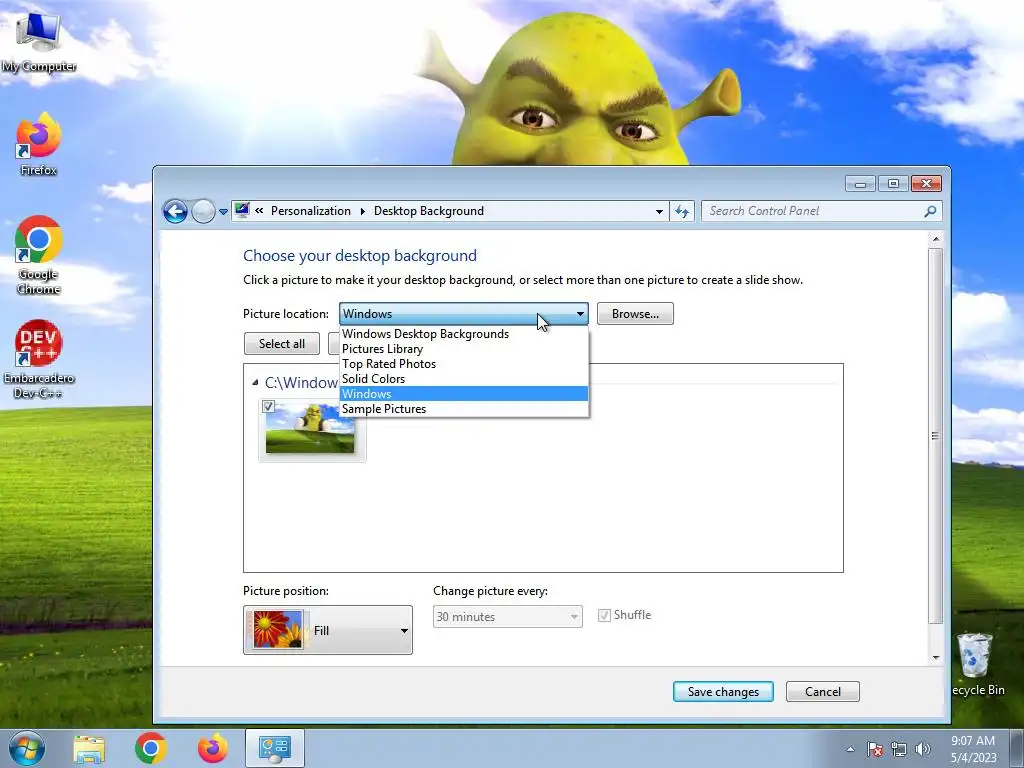Viewport: 1024px width, 768px height.
Task: Click the Cancel button
Action: coord(822,692)
